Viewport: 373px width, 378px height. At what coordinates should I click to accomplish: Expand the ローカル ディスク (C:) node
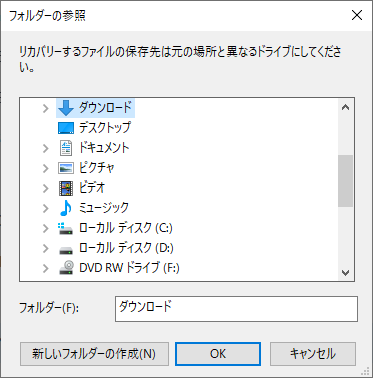point(46,228)
